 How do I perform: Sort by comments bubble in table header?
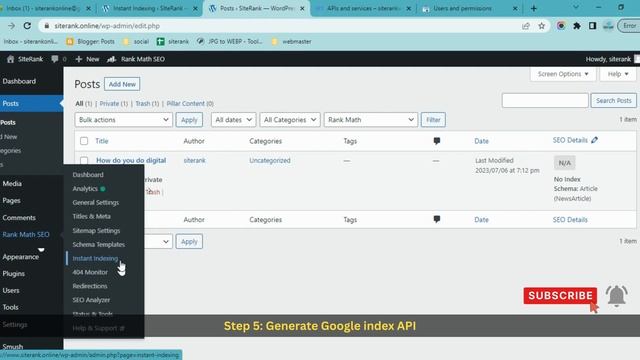437,141
